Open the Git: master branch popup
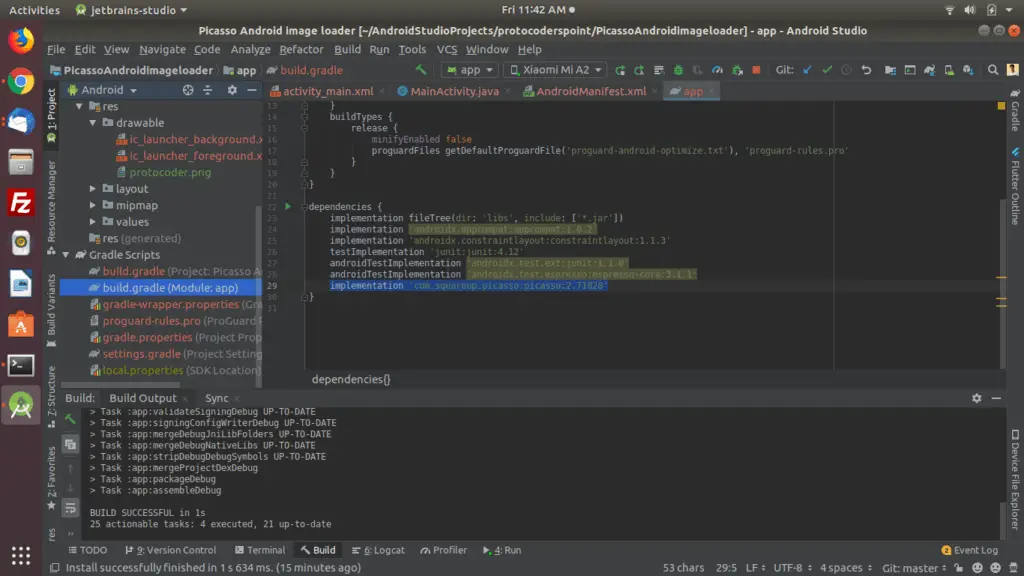Screen dimensions: 1024x576 click(x=914, y=568)
